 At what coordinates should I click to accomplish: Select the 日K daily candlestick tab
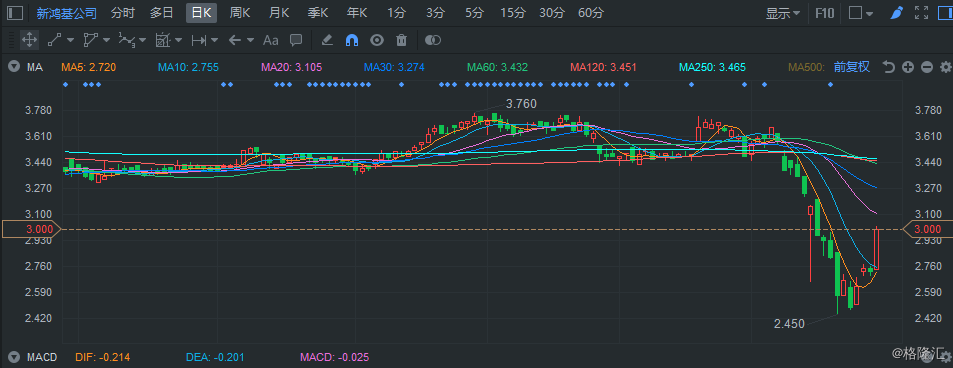point(201,13)
